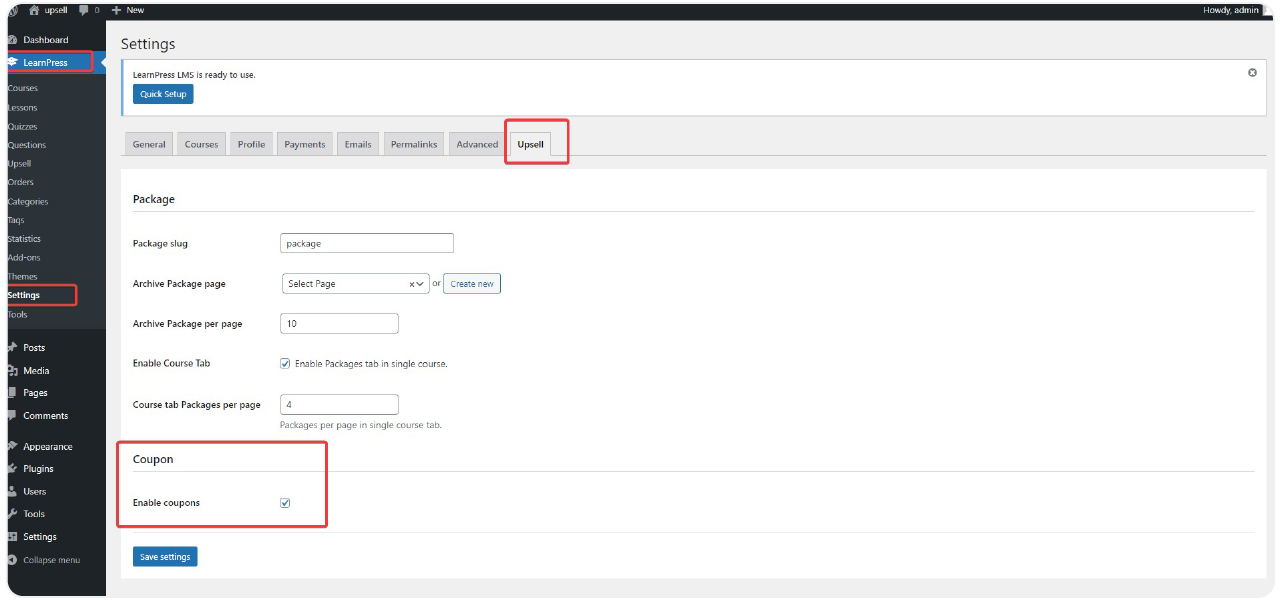Click the Create new page button
1281x600 pixels.
[x=472, y=284]
